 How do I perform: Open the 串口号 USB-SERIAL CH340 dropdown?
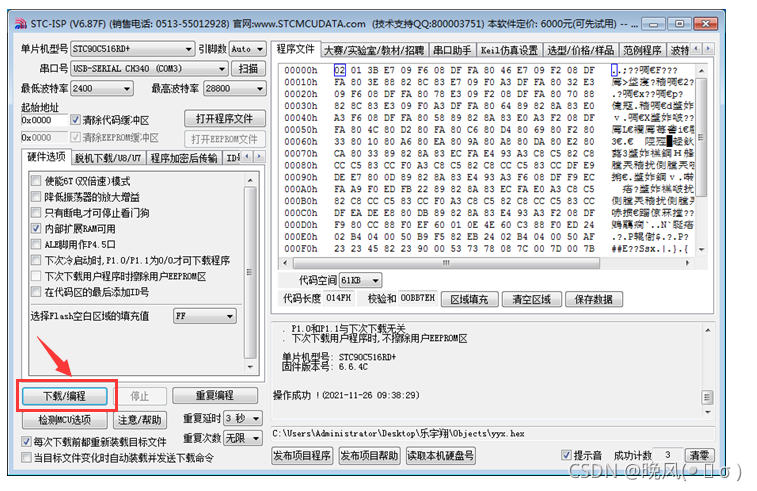149,69
